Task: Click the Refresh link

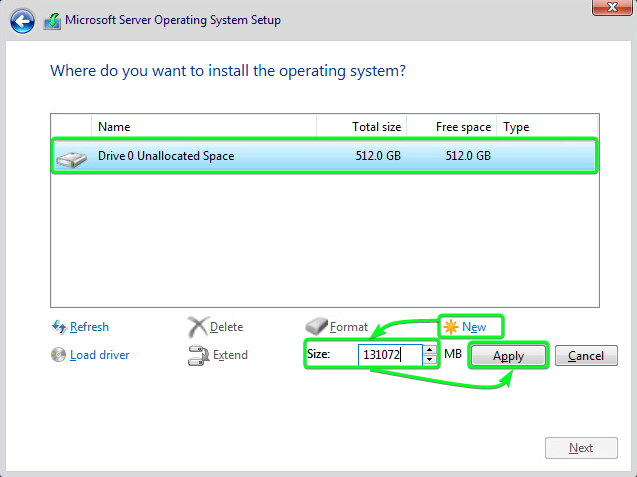Action: click(89, 327)
